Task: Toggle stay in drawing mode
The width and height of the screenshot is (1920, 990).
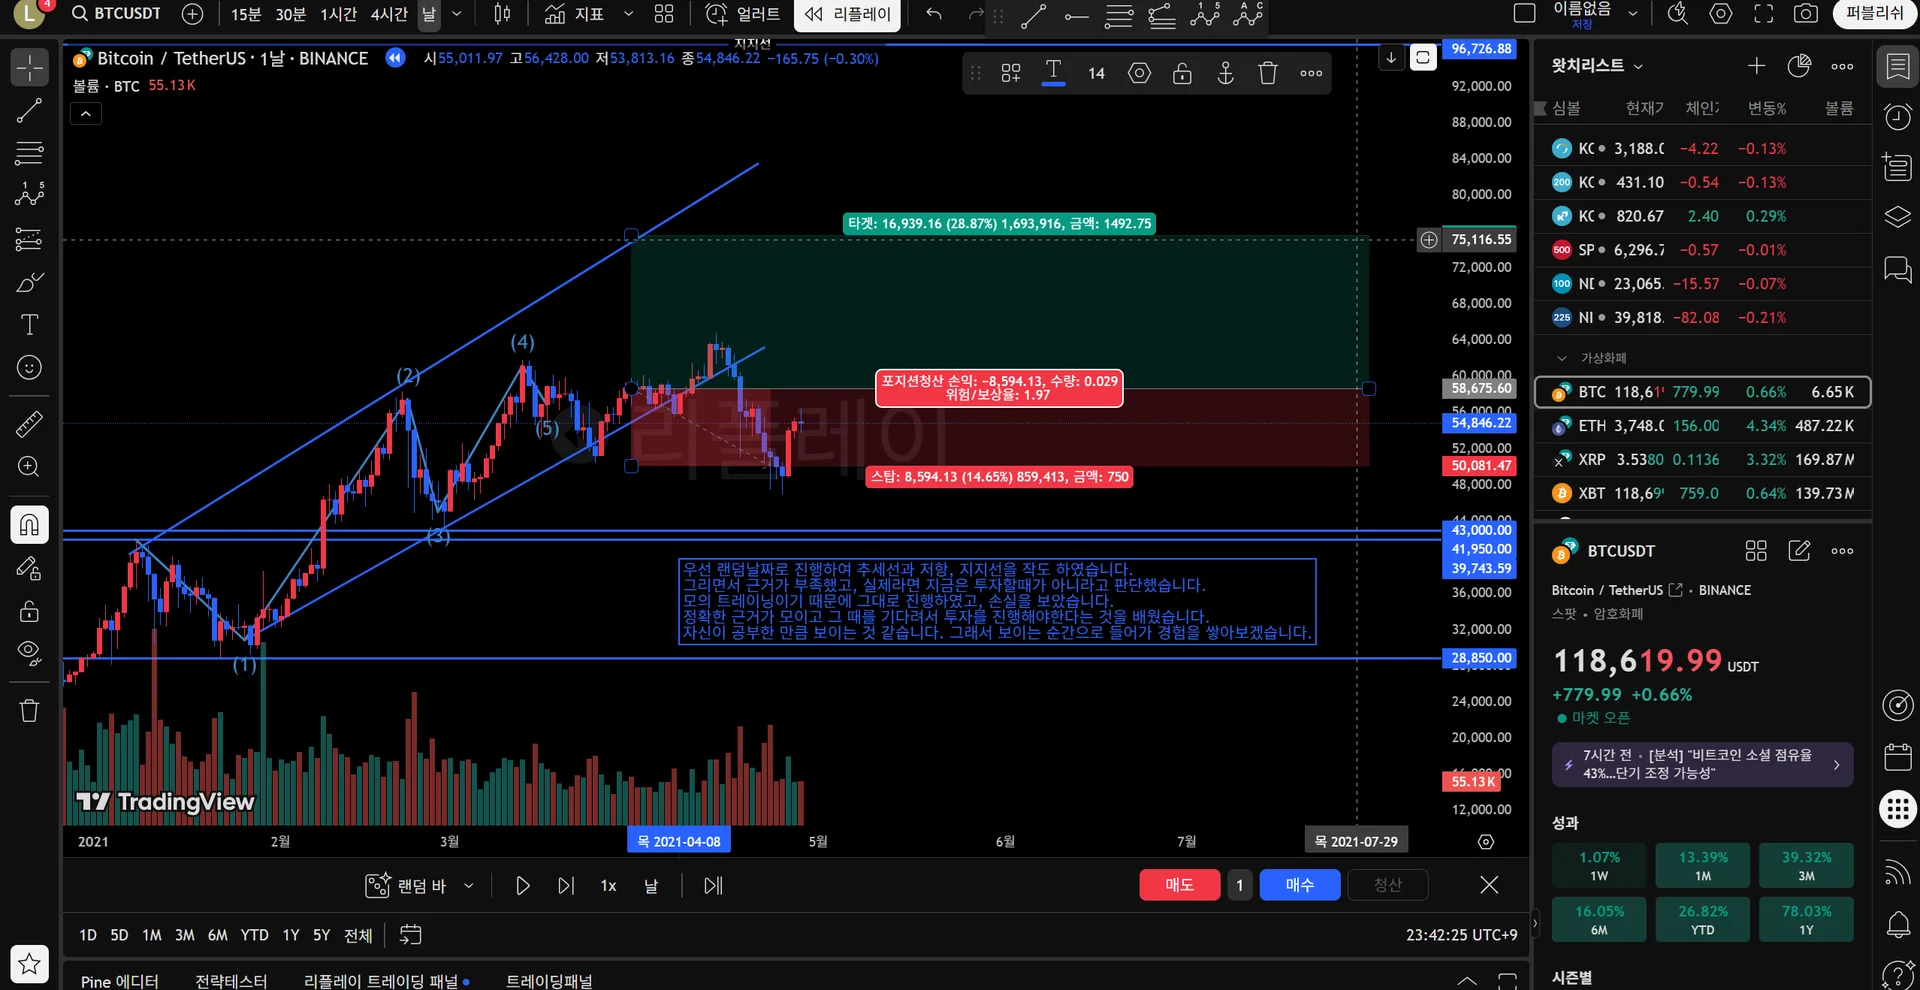Action: click(30, 568)
